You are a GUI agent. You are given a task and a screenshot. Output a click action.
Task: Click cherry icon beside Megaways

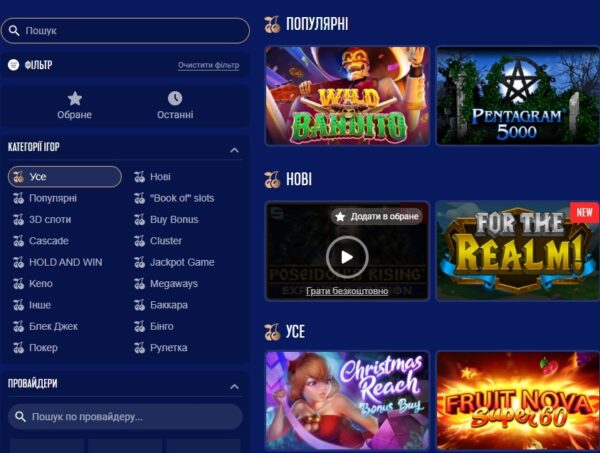tap(139, 284)
